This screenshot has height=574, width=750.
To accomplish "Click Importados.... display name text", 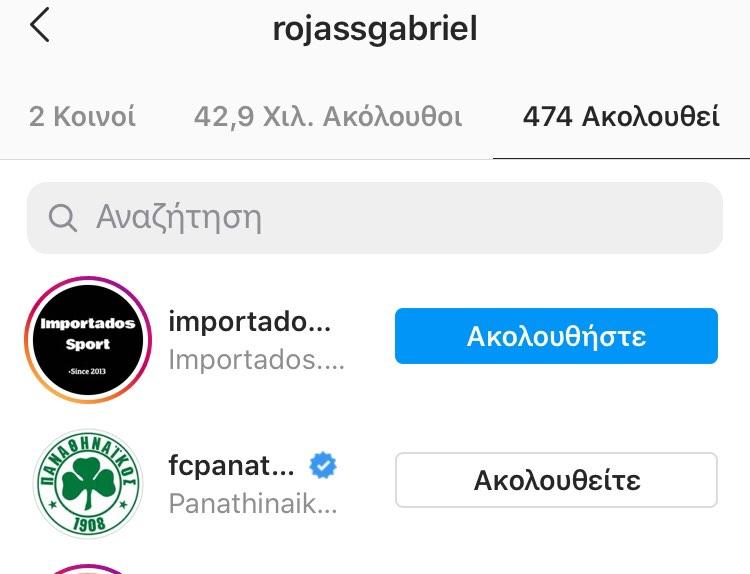I will coord(256,360).
